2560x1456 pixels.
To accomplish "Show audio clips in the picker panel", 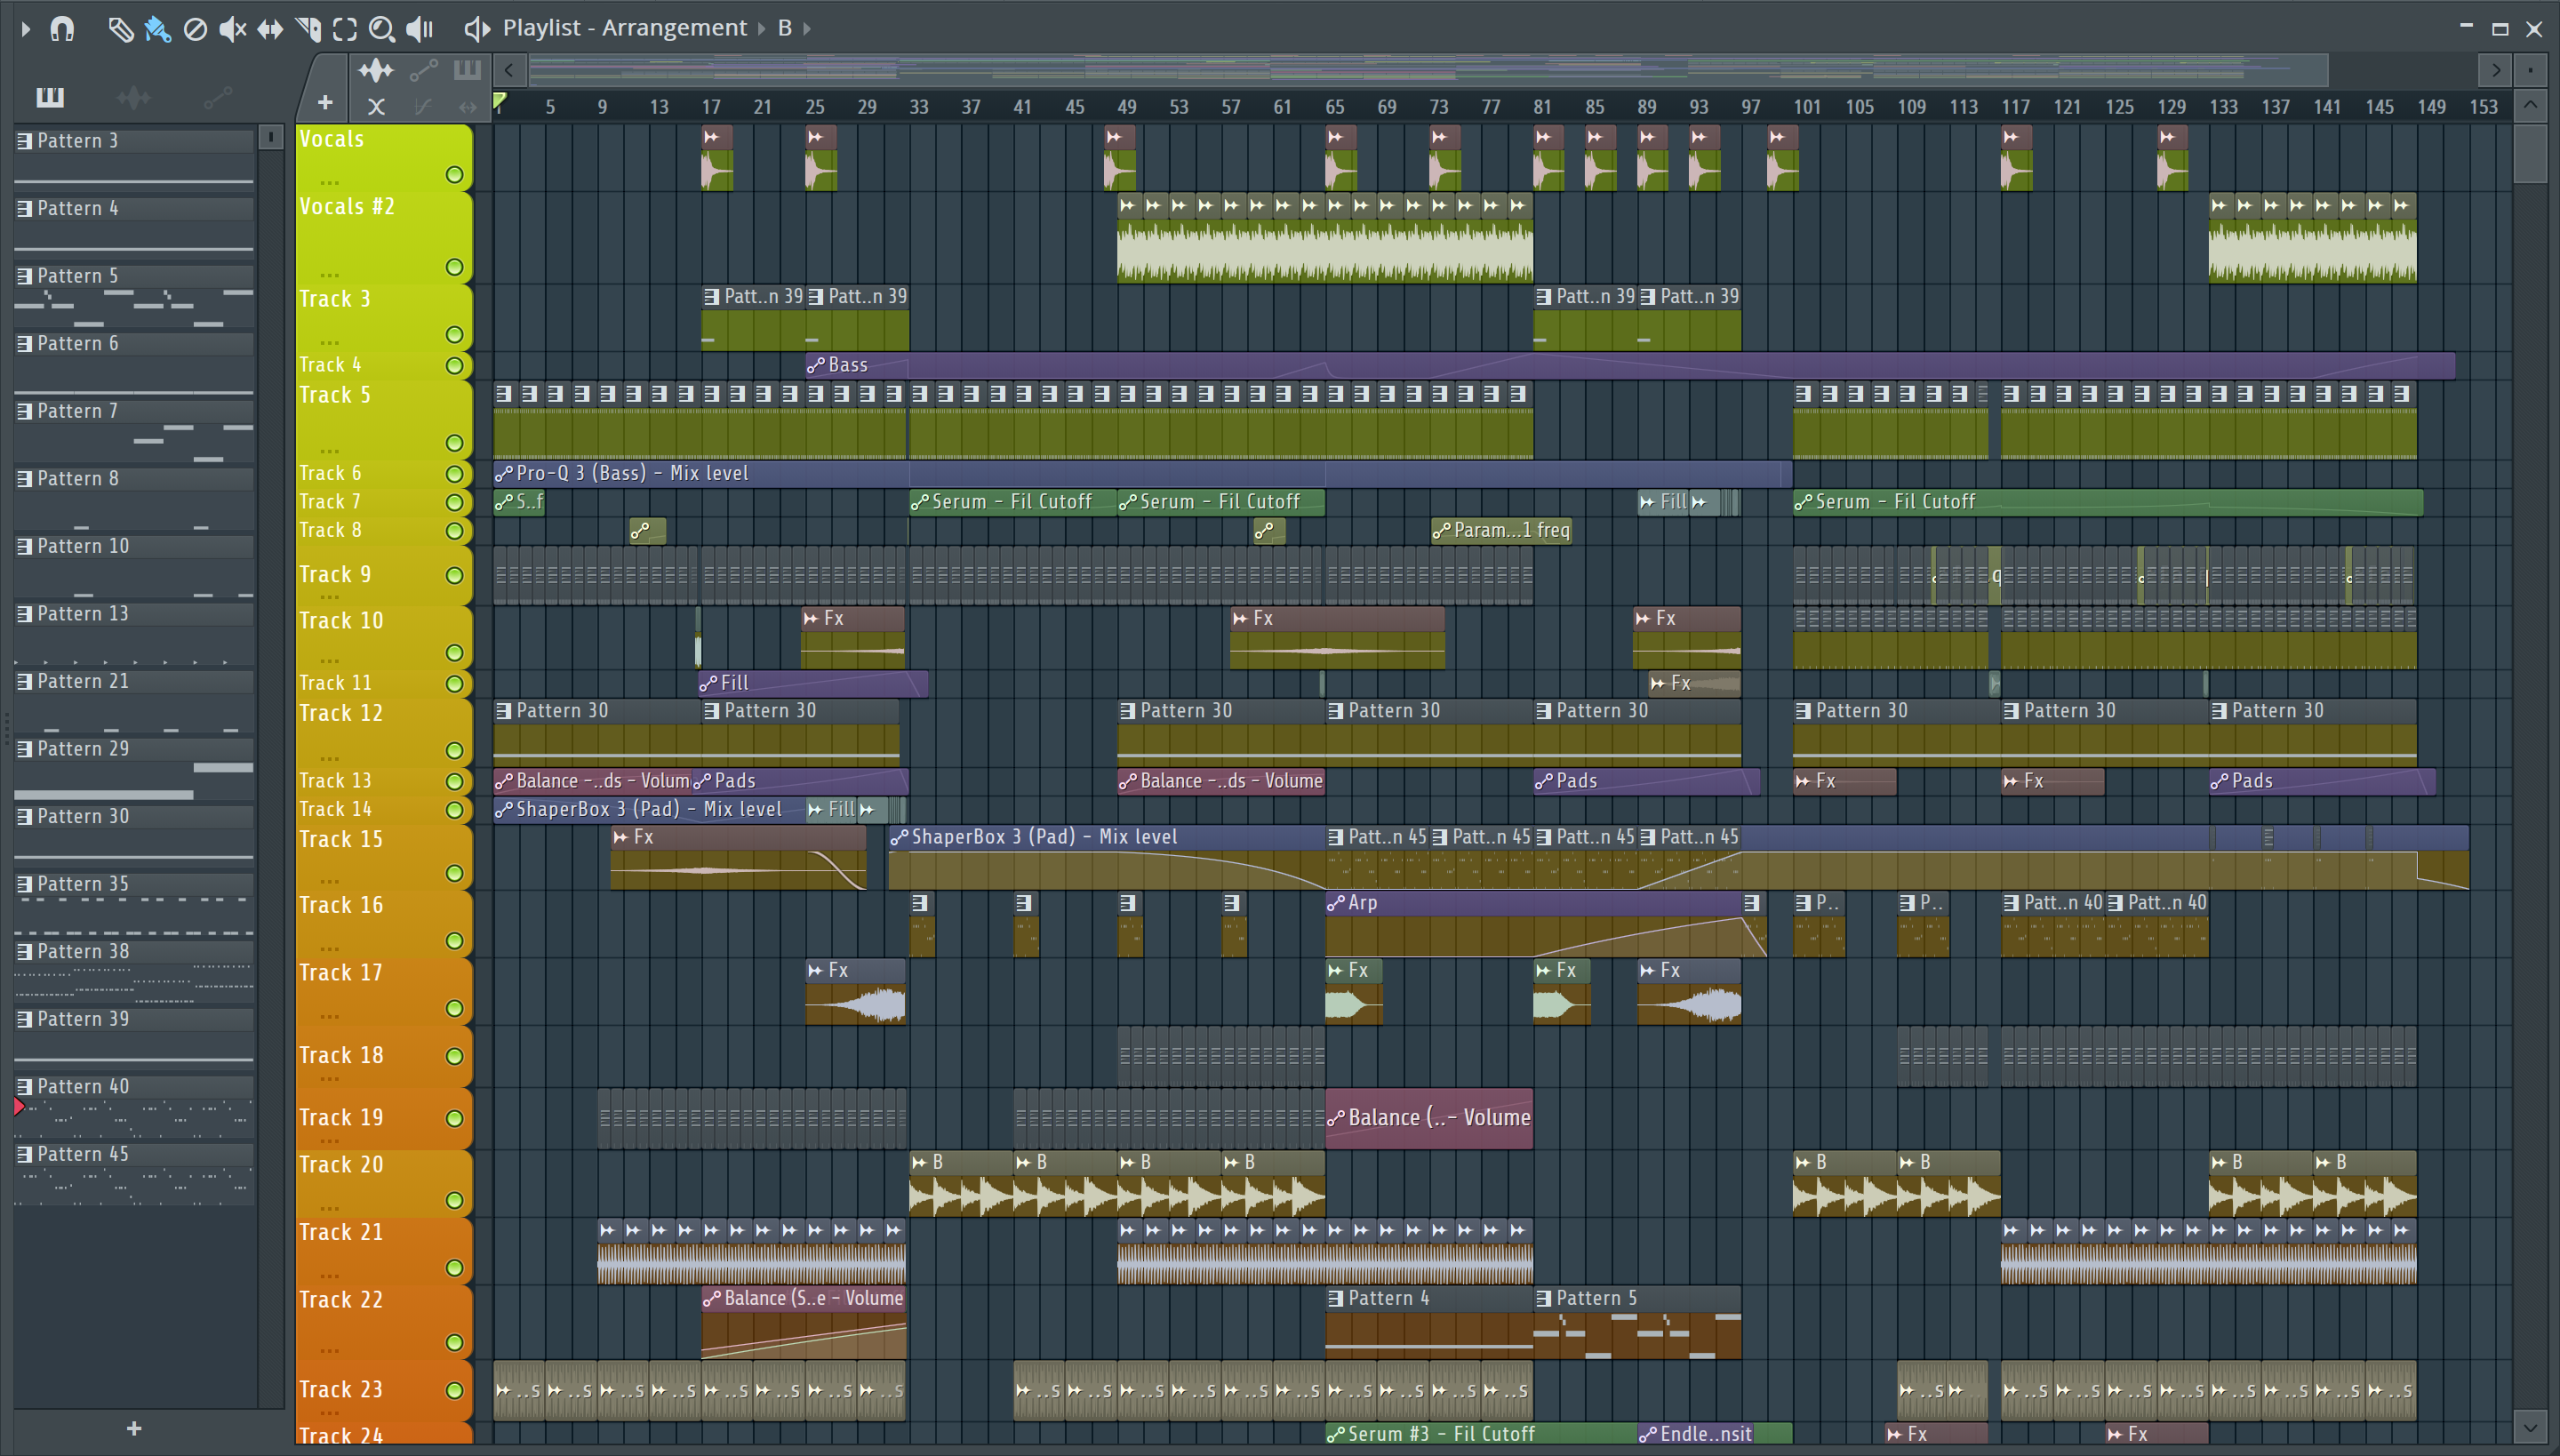I will pos(133,97).
